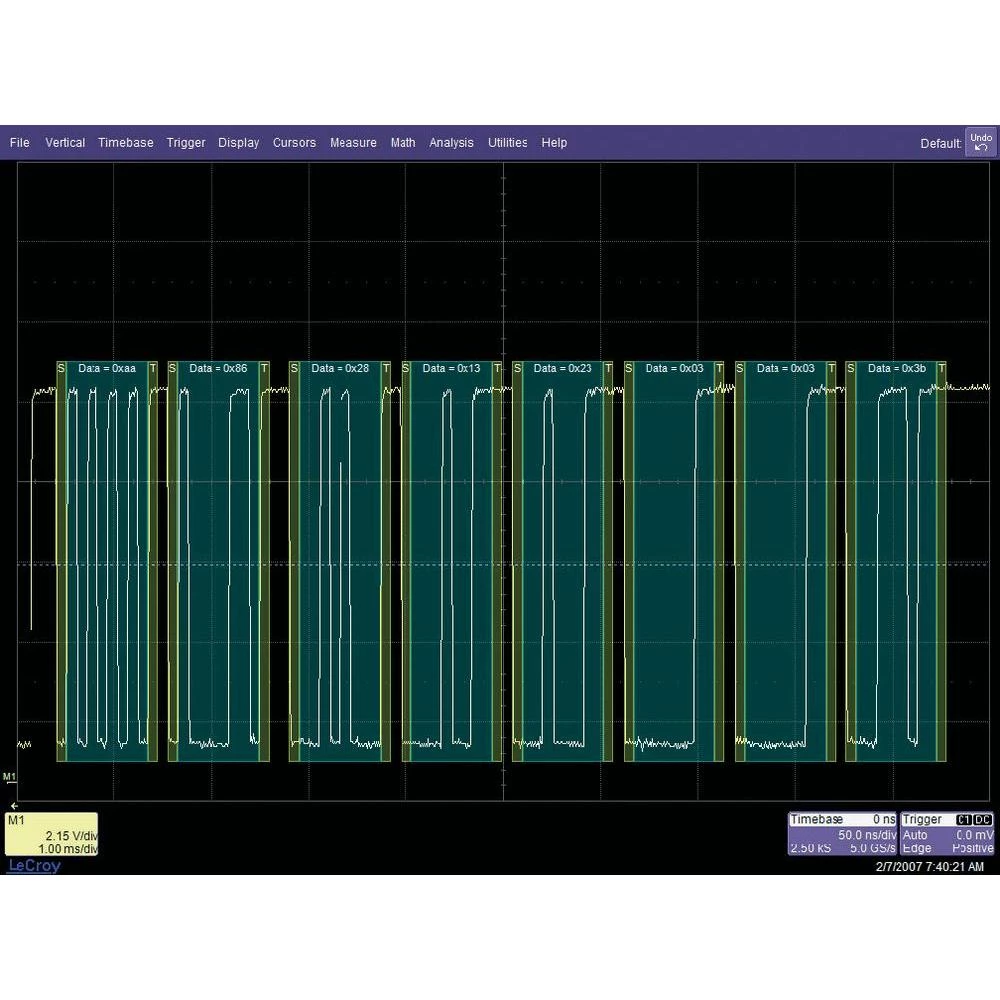Screen dimensions: 1000x1000
Task: Open the Timebase descriptor box
Action: click(x=843, y=833)
